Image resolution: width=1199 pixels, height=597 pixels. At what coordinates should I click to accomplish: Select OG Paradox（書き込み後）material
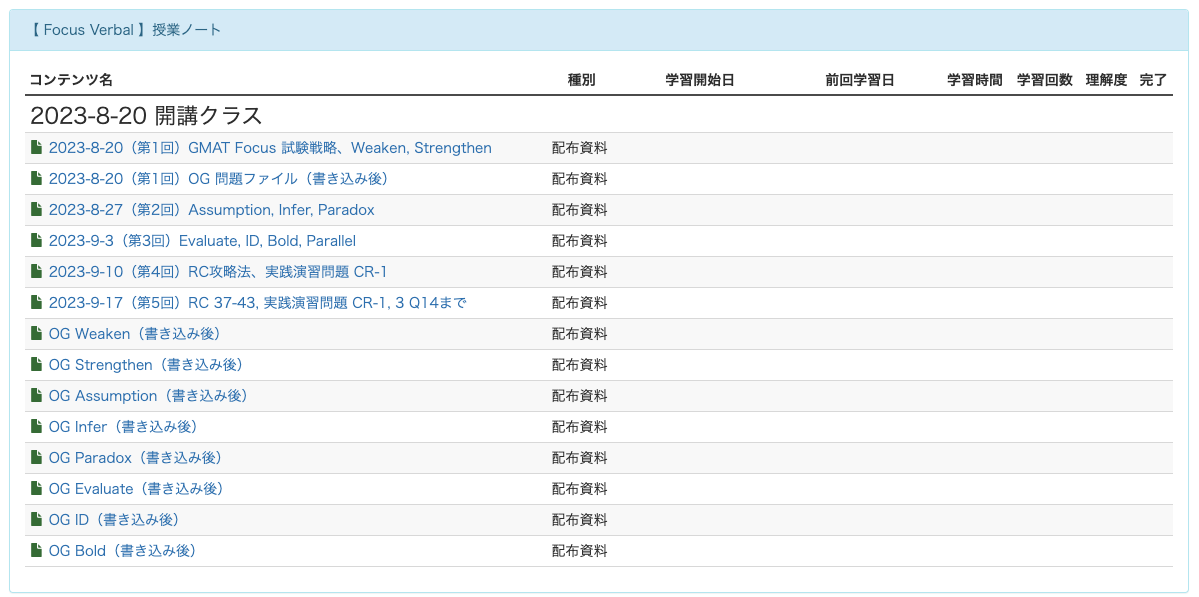(x=135, y=458)
